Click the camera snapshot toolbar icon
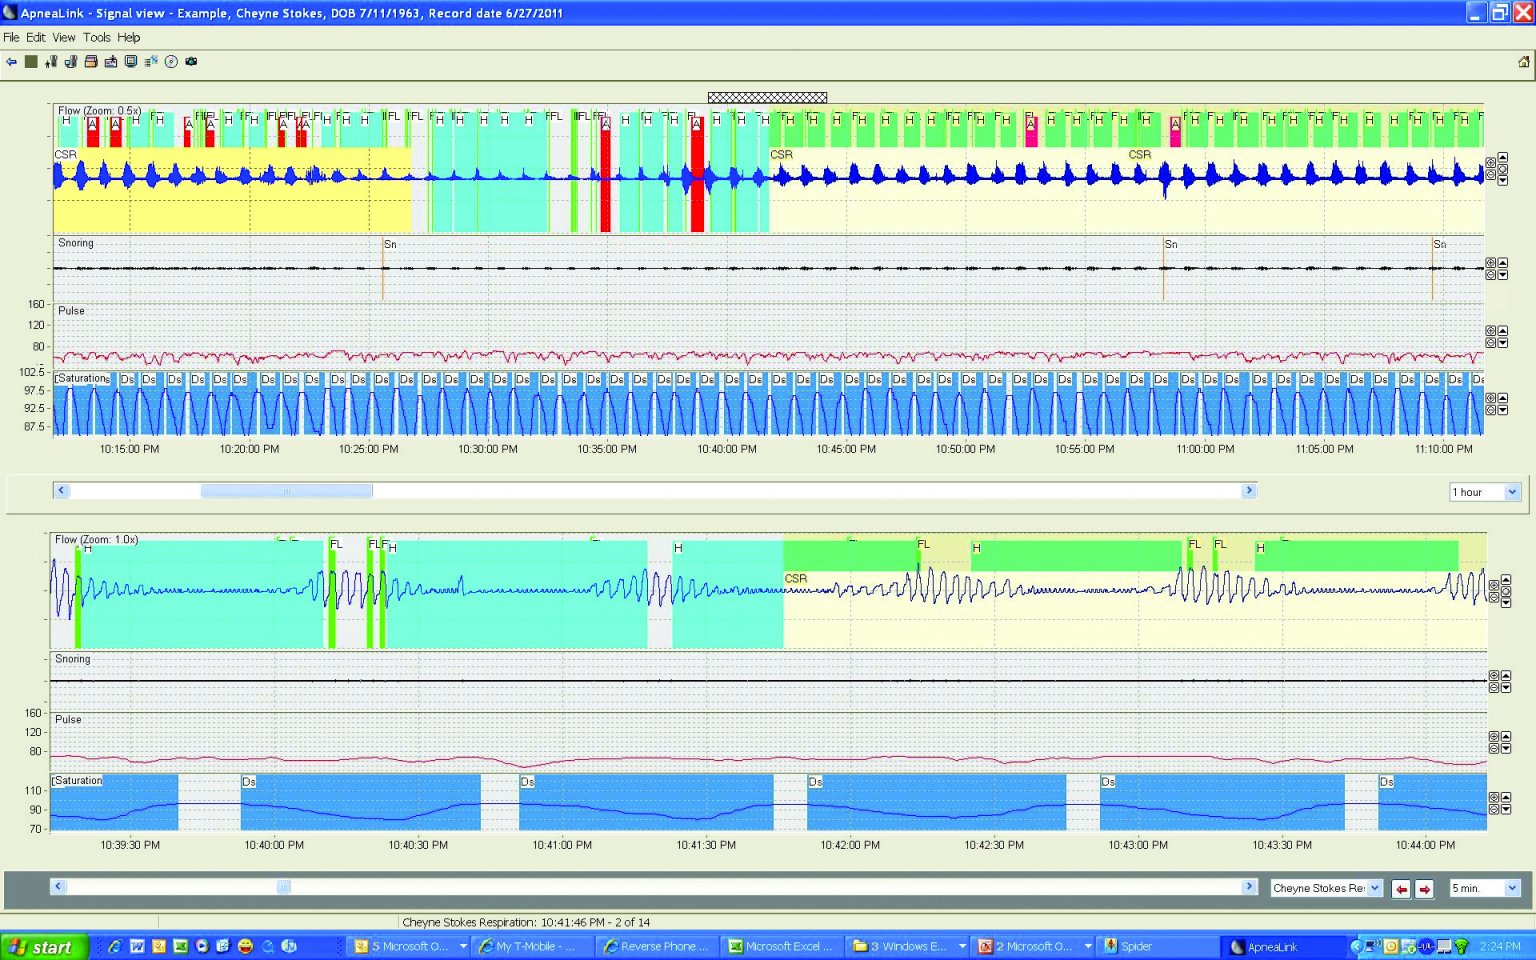 click(191, 62)
